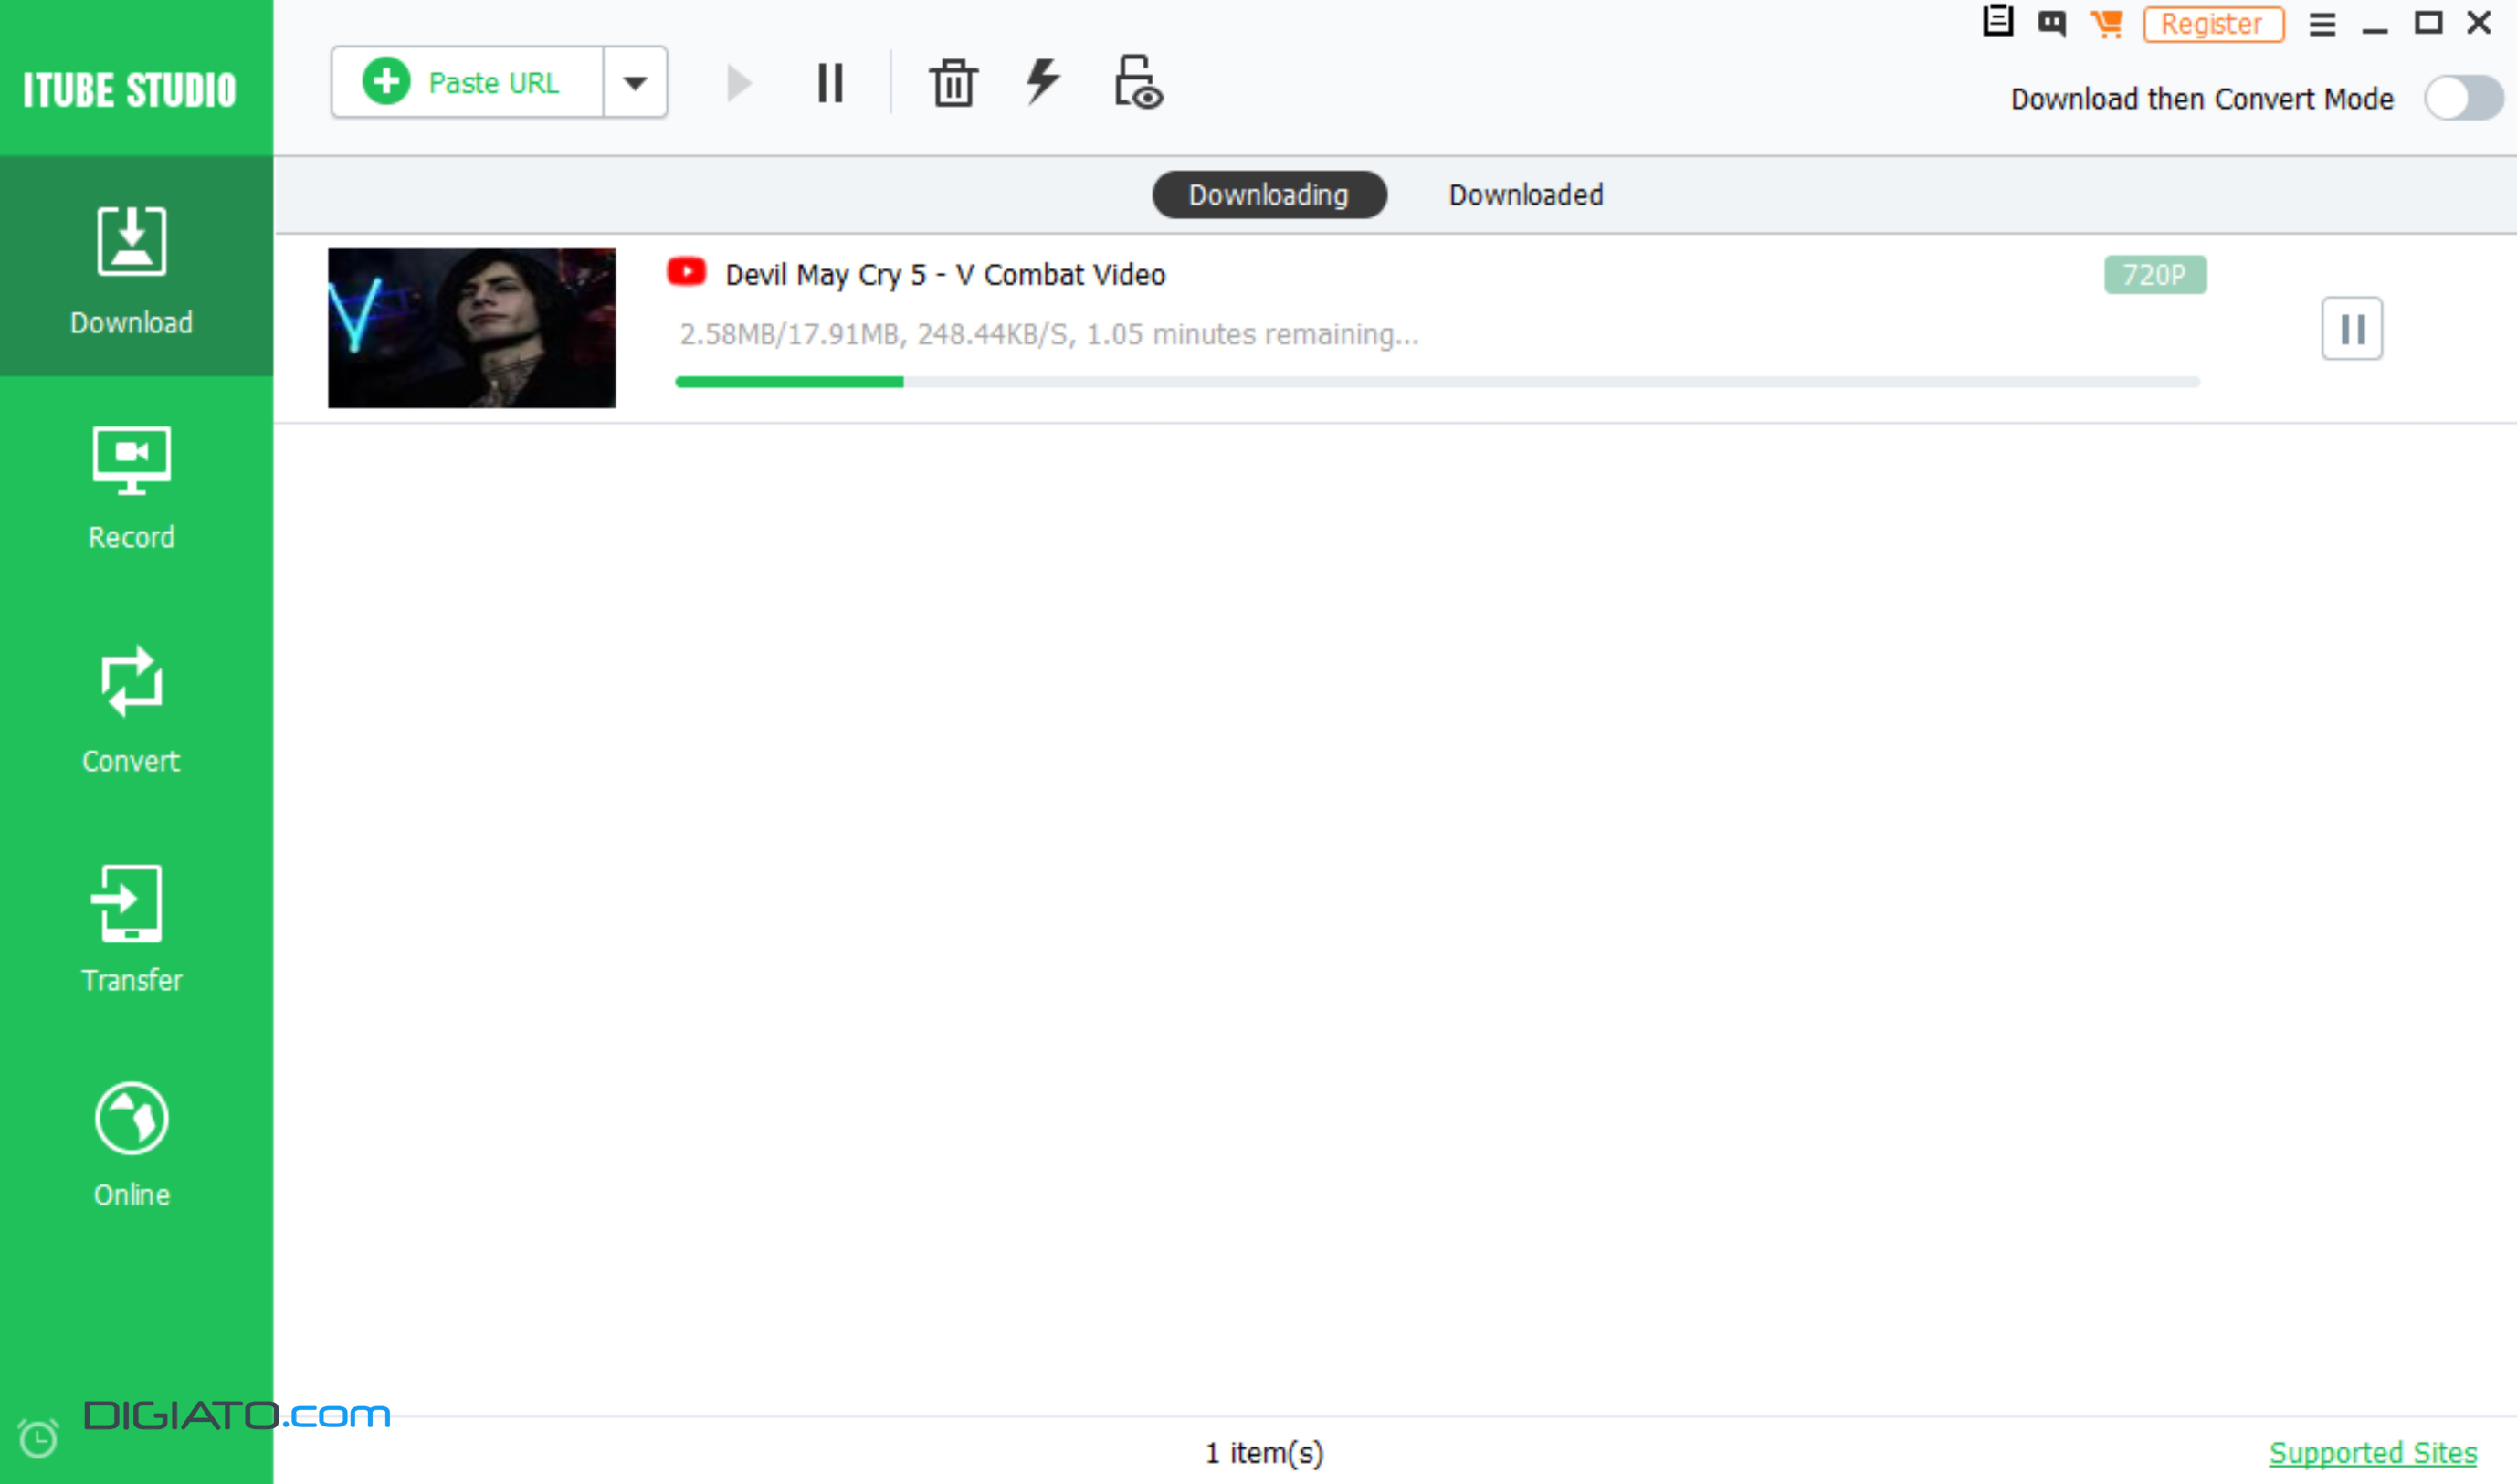Click the scheduler clock icon
Viewport: 2517px width, 1484px height.
click(x=39, y=1438)
